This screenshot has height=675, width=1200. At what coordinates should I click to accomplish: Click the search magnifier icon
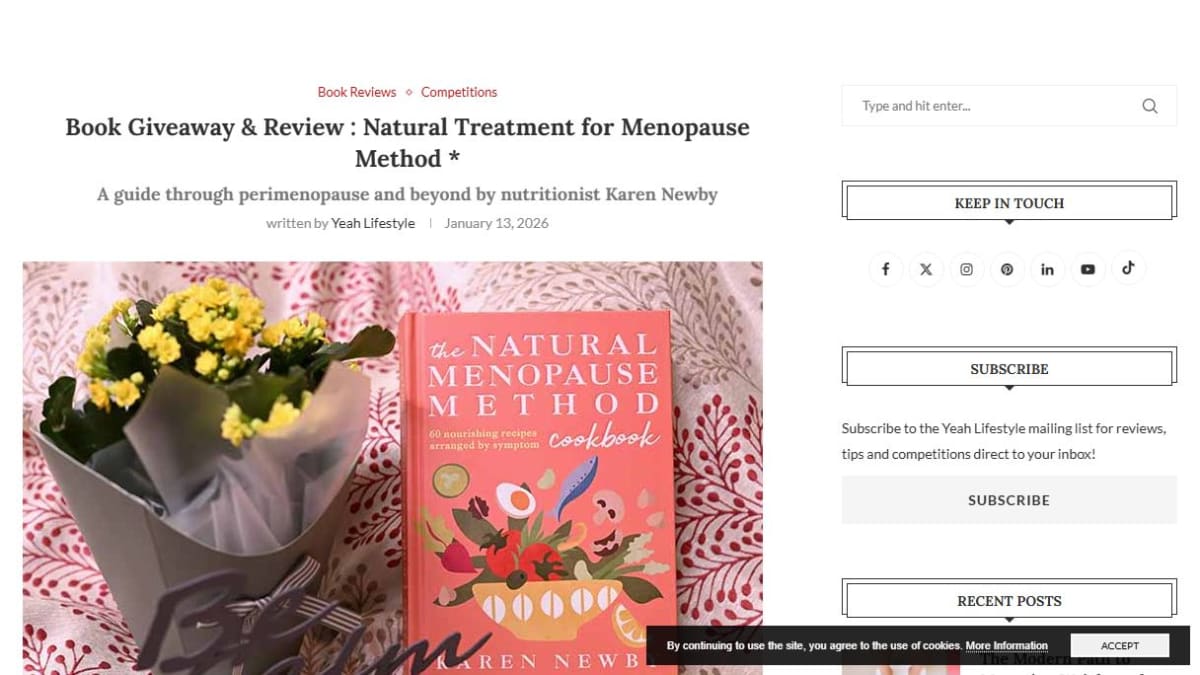[1150, 106]
